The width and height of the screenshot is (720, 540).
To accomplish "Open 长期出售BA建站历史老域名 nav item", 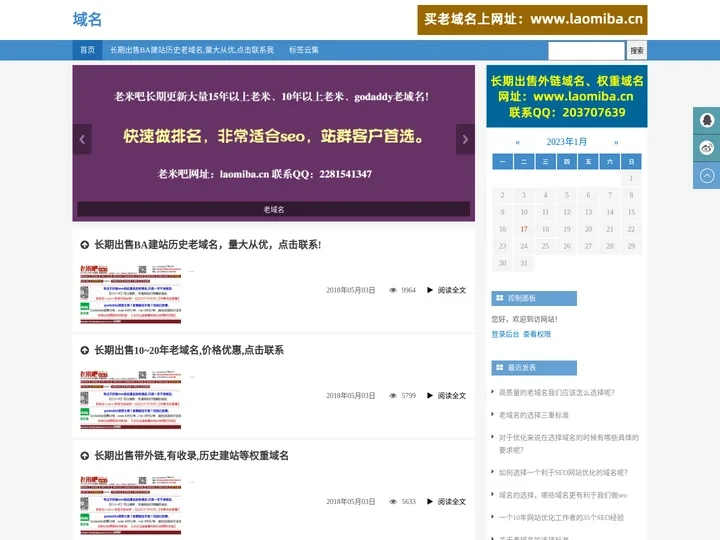I will pyautogui.click(x=192, y=50).
